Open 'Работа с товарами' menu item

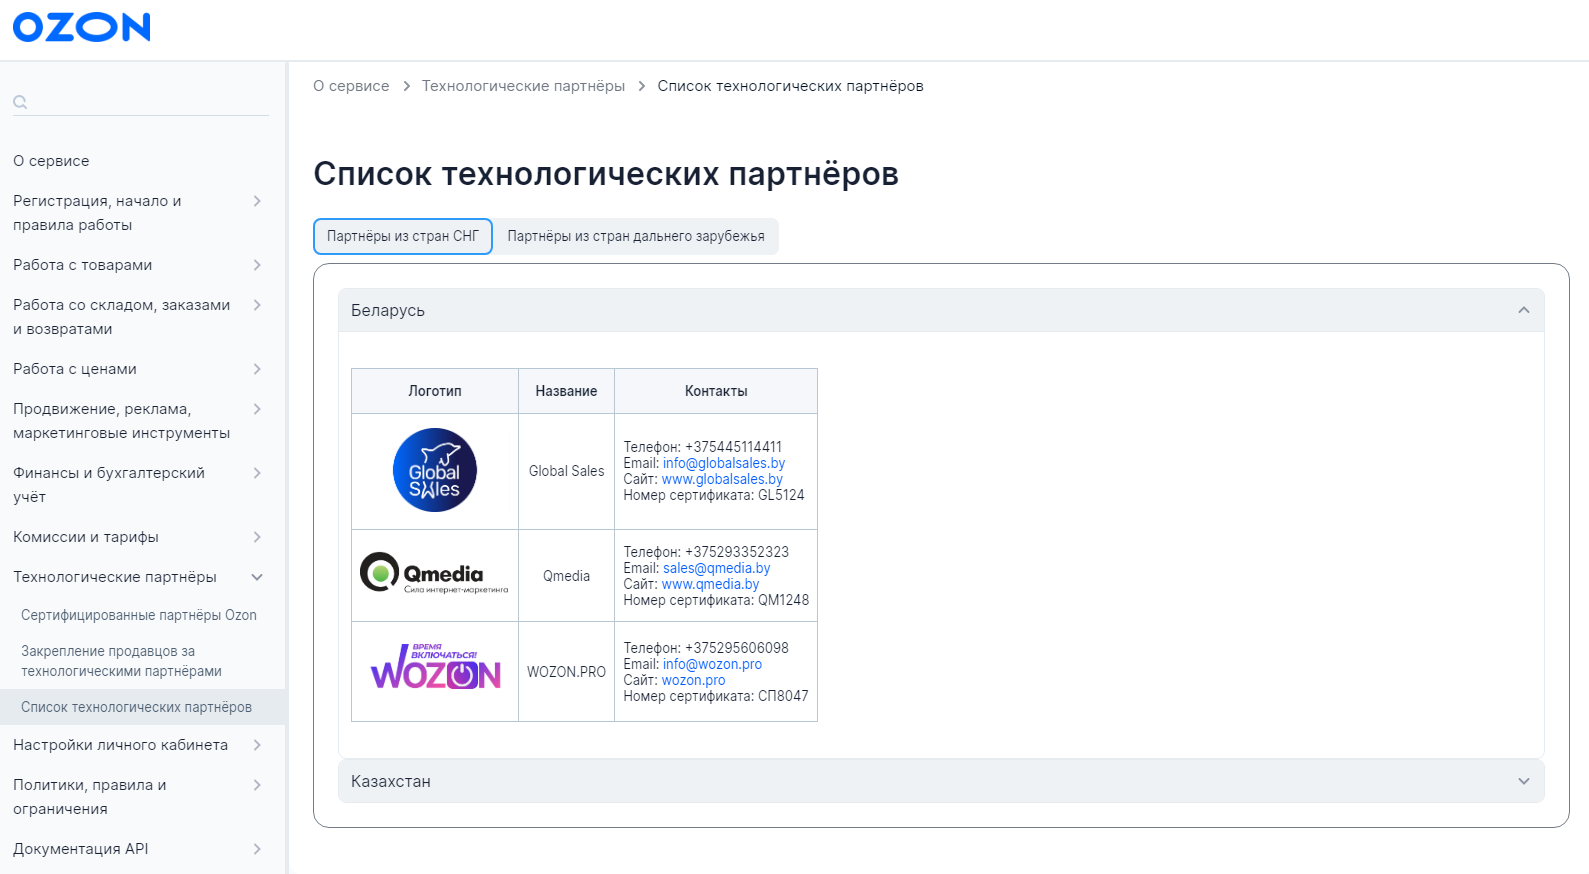83,265
